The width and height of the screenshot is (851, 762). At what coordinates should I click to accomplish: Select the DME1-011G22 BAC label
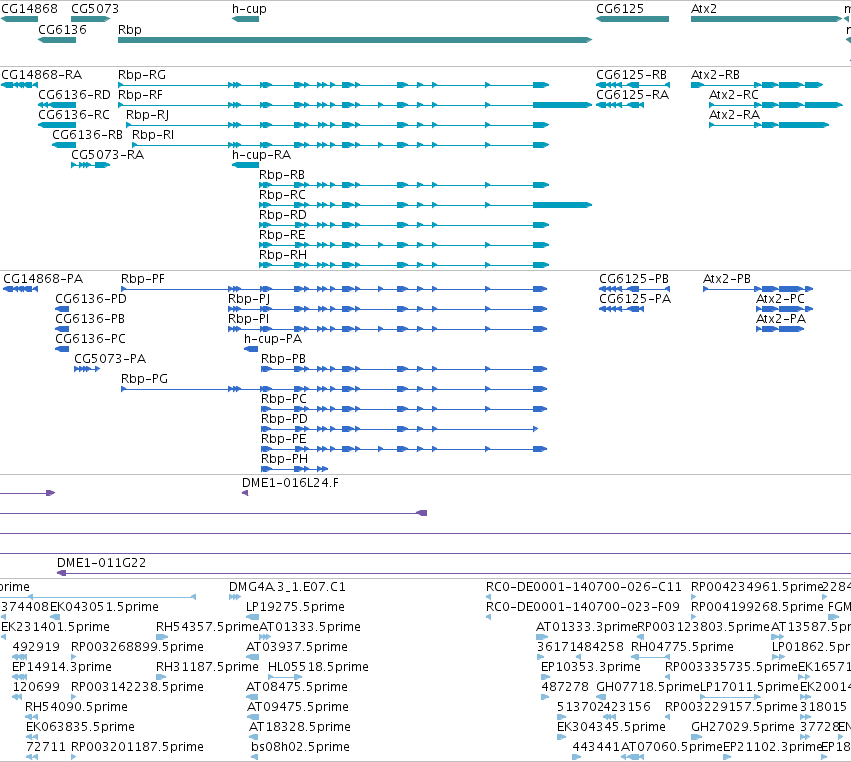[x=101, y=562]
